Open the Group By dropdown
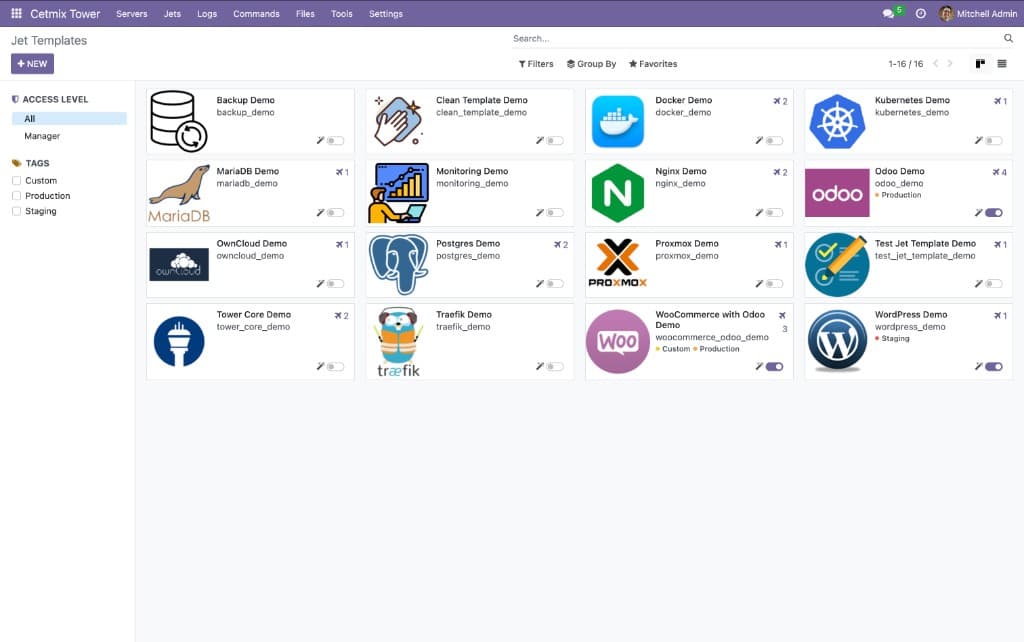 coord(591,64)
